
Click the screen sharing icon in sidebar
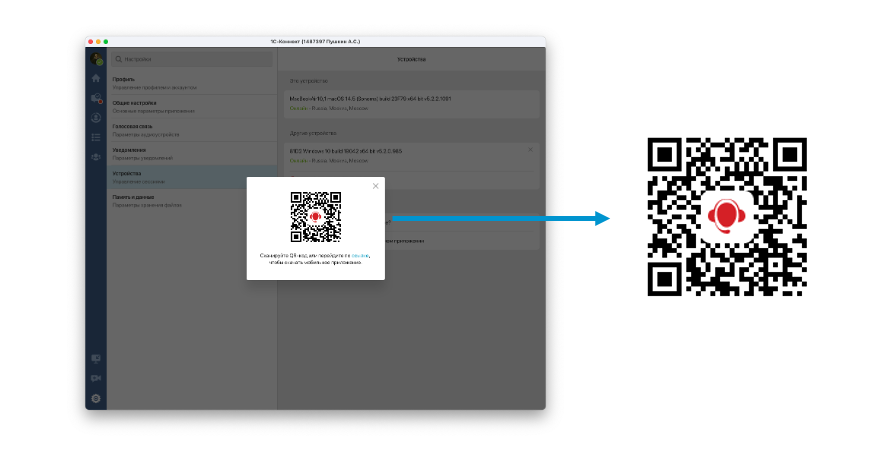click(x=96, y=358)
